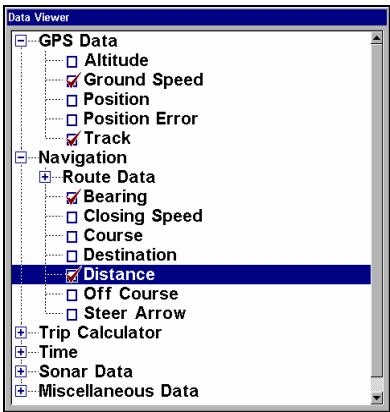The width and height of the screenshot is (390, 412).
Task: Collapse the GPS Data group
Action: [21, 41]
